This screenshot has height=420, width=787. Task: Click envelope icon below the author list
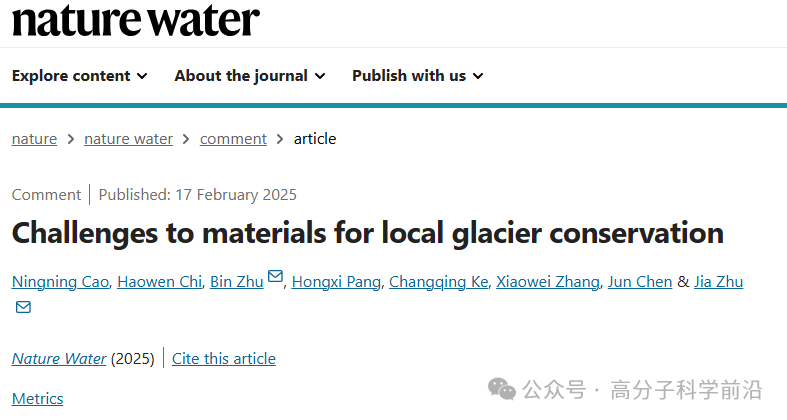pos(23,307)
